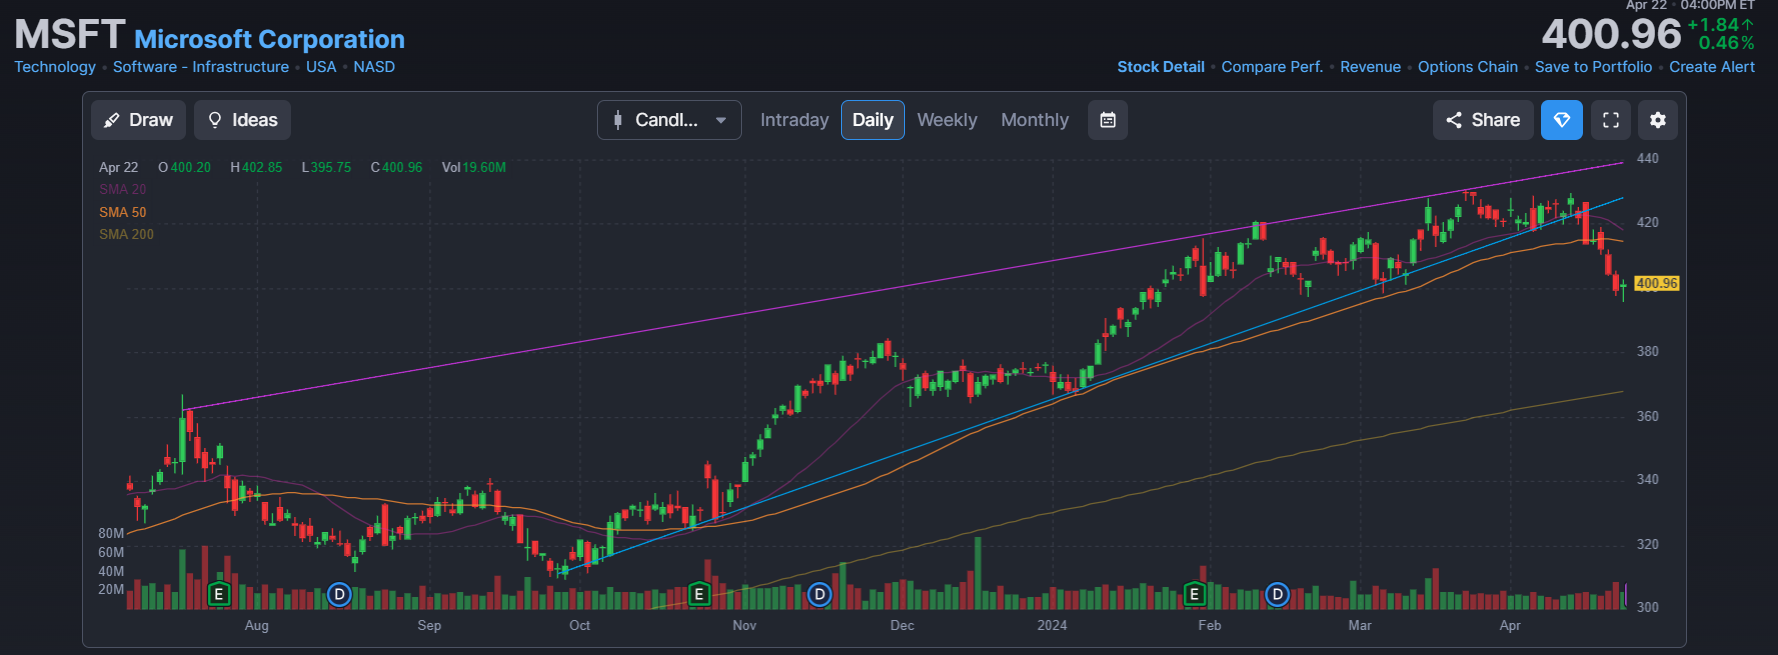Click the 0.46% percent change
This screenshot has height=655, width=1778.
point(1726,43)
